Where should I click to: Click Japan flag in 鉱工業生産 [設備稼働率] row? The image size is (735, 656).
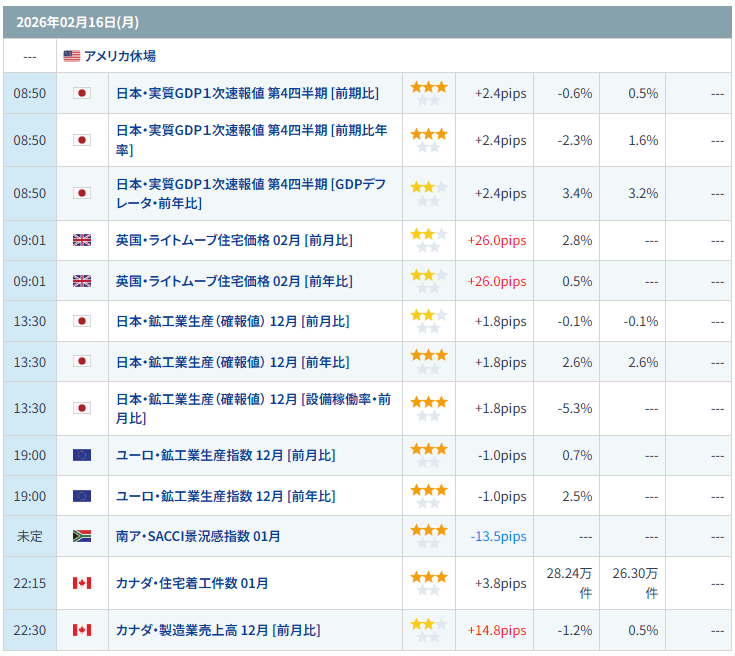click(82, 408)
